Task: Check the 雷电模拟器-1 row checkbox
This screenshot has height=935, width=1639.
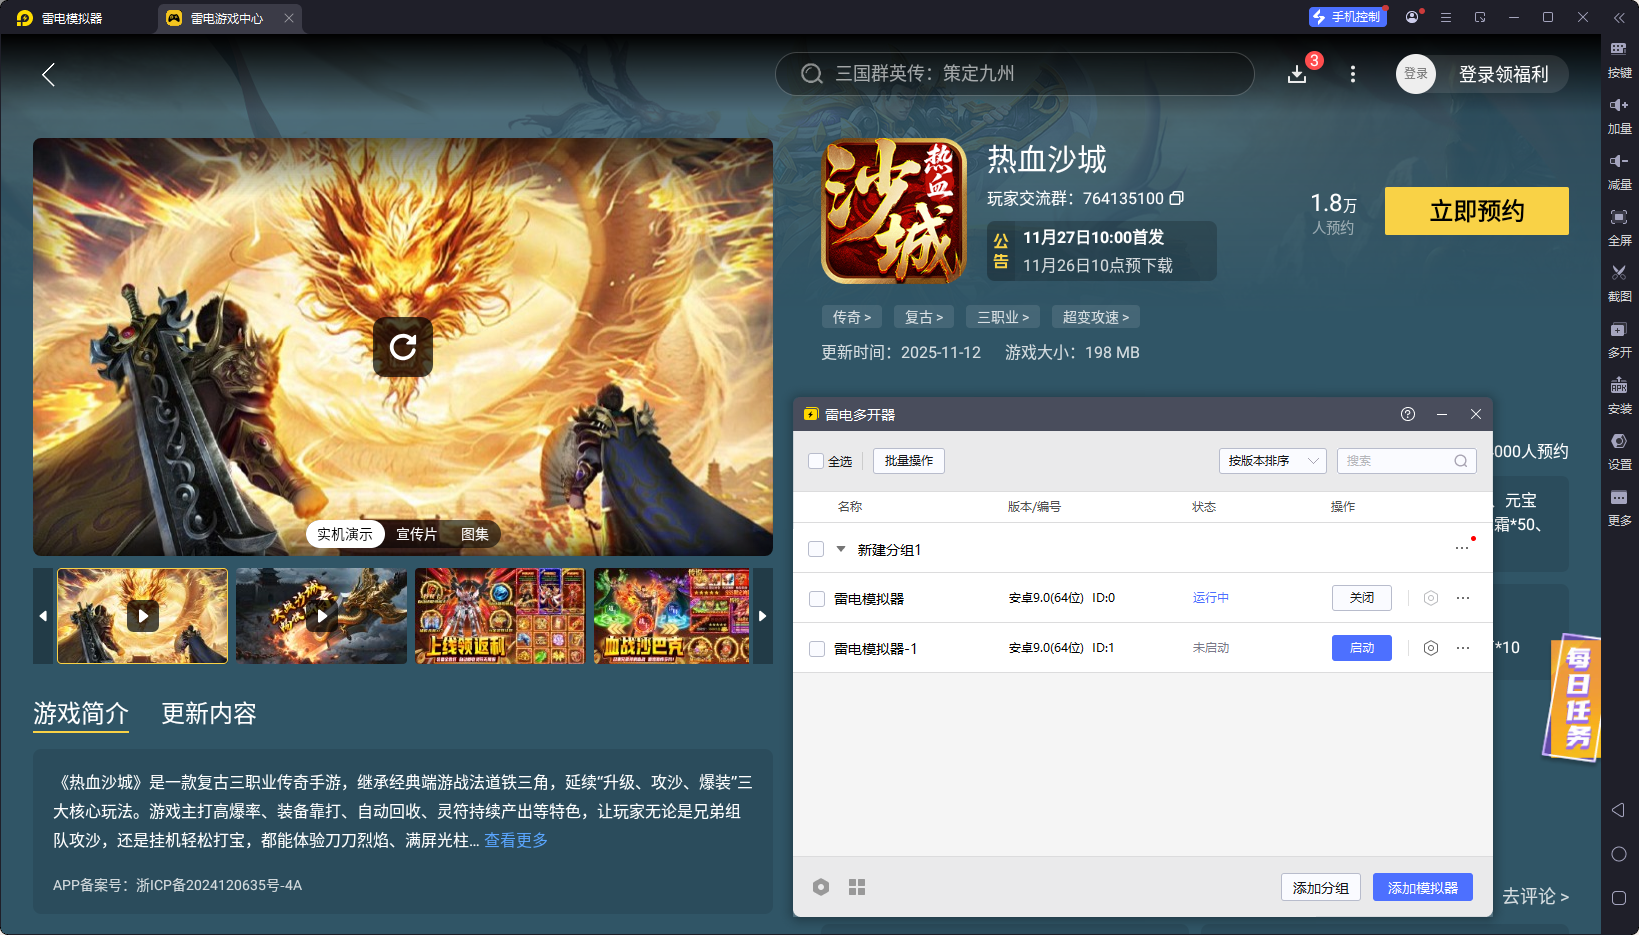Action: coord(816,648)
